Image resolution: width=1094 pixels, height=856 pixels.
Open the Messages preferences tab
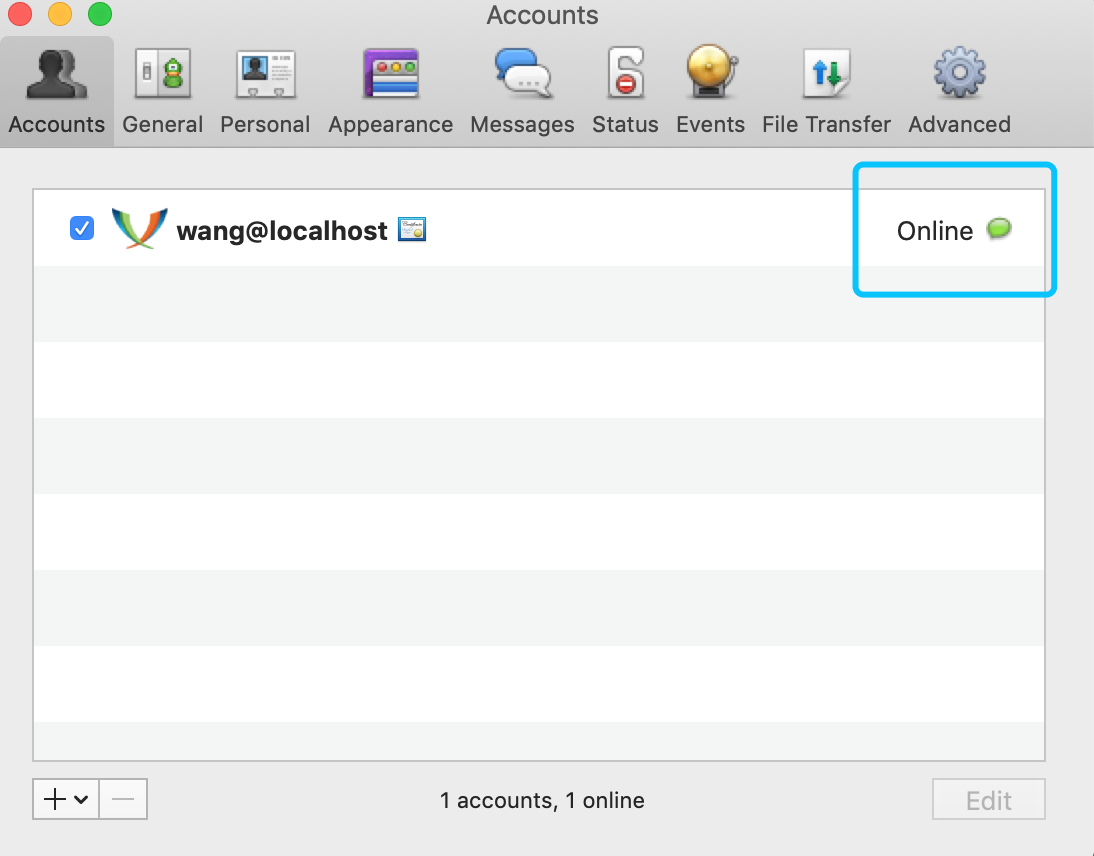(x=523, y=91)
